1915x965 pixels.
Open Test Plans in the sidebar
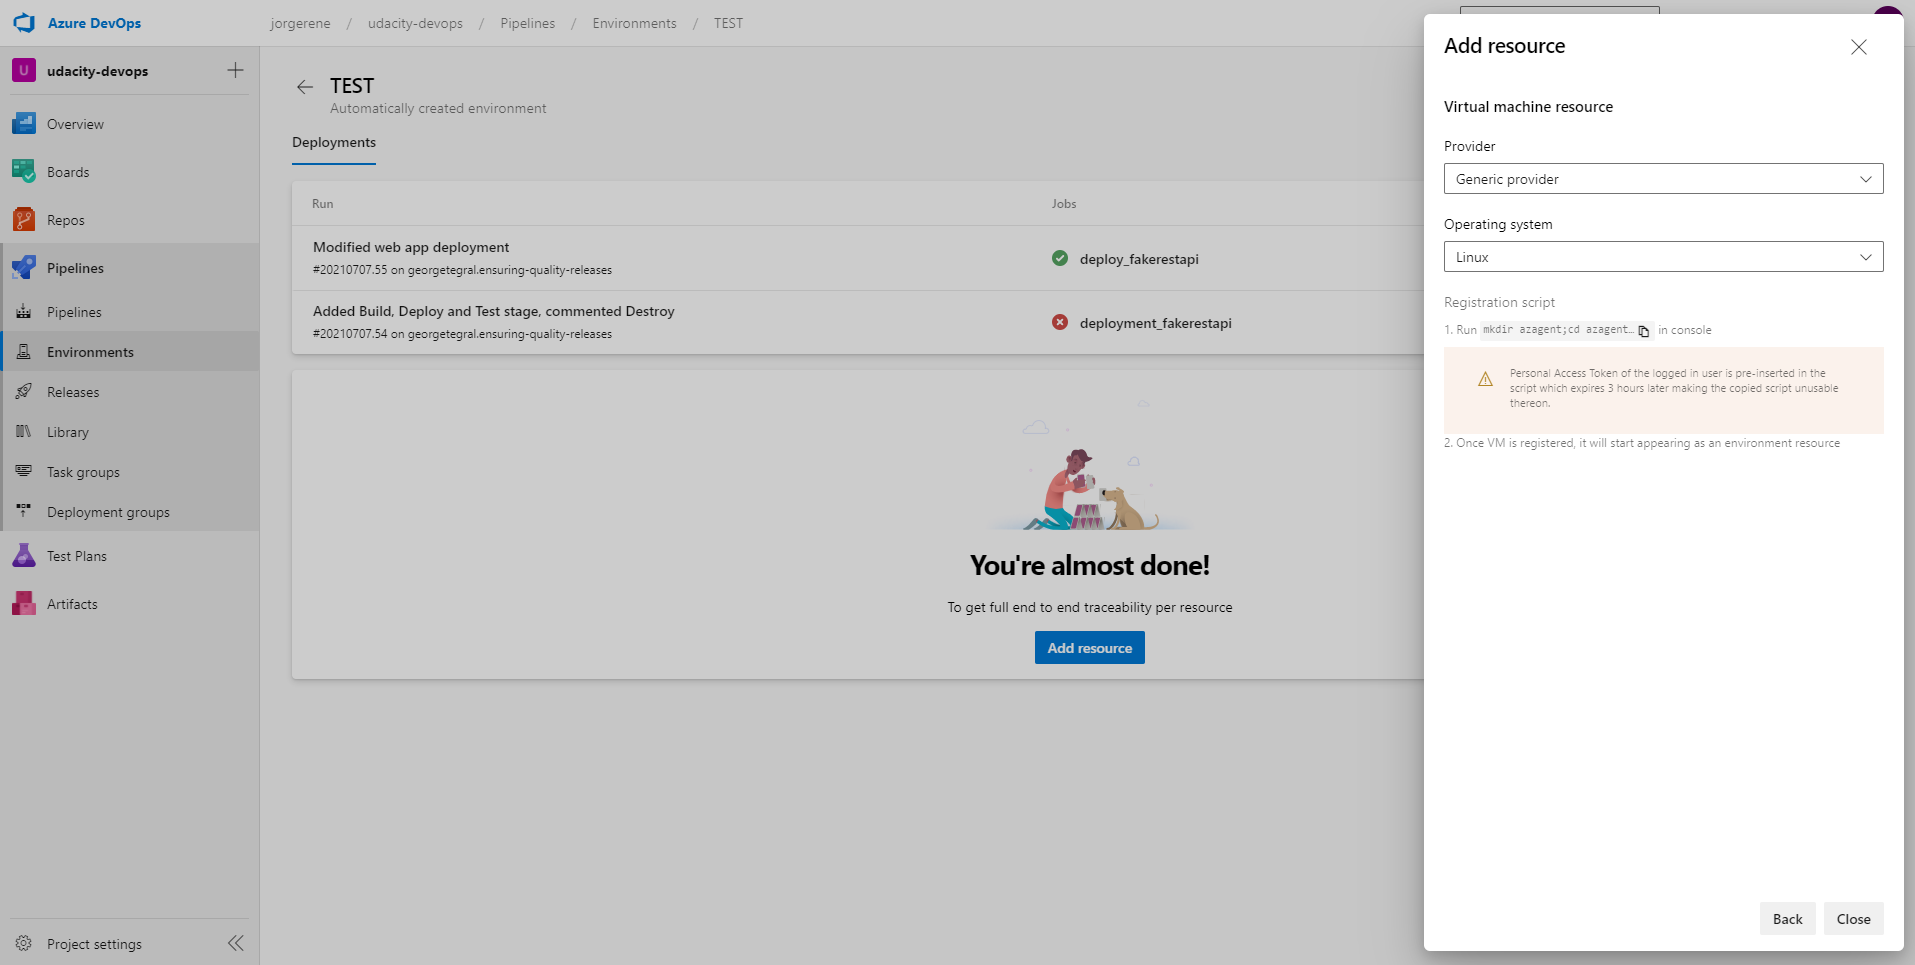[130, 556]
